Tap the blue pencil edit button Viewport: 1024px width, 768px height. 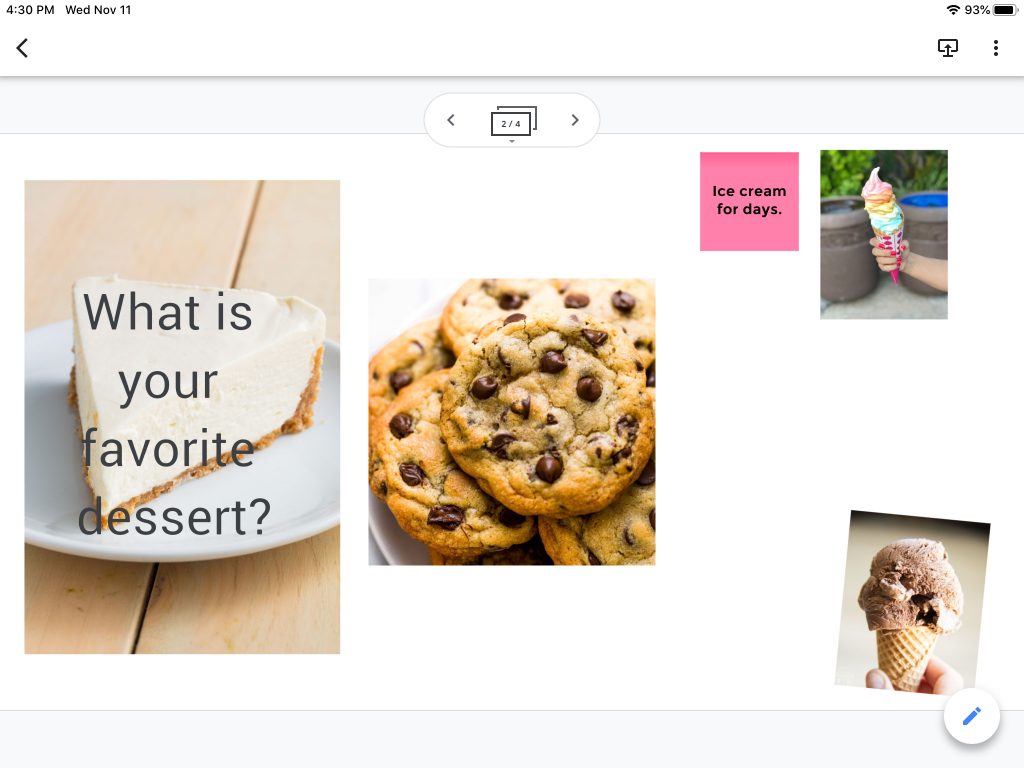(x=971, y=716)
